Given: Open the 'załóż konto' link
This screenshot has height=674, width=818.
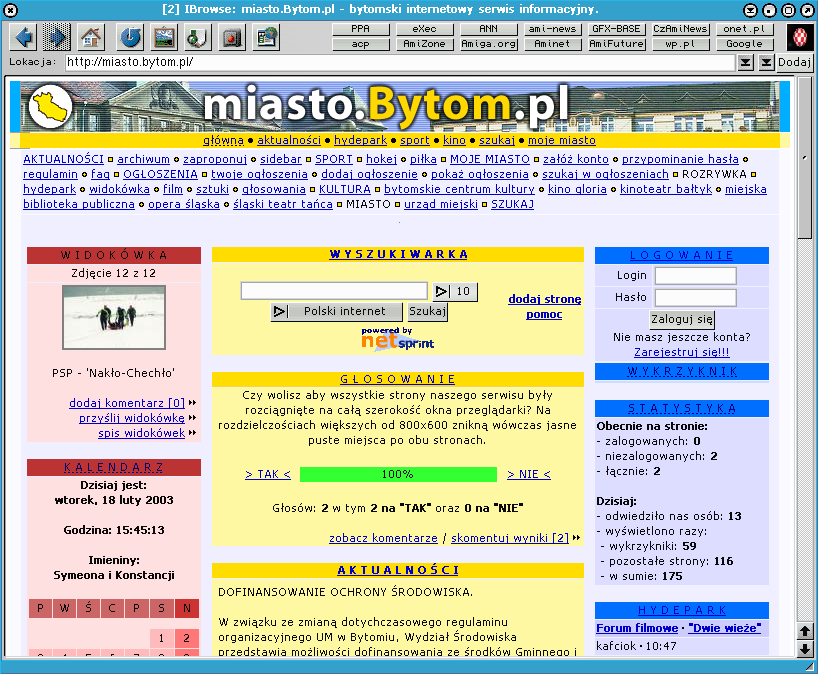Looking at the screenshot, I should [576, 159].
